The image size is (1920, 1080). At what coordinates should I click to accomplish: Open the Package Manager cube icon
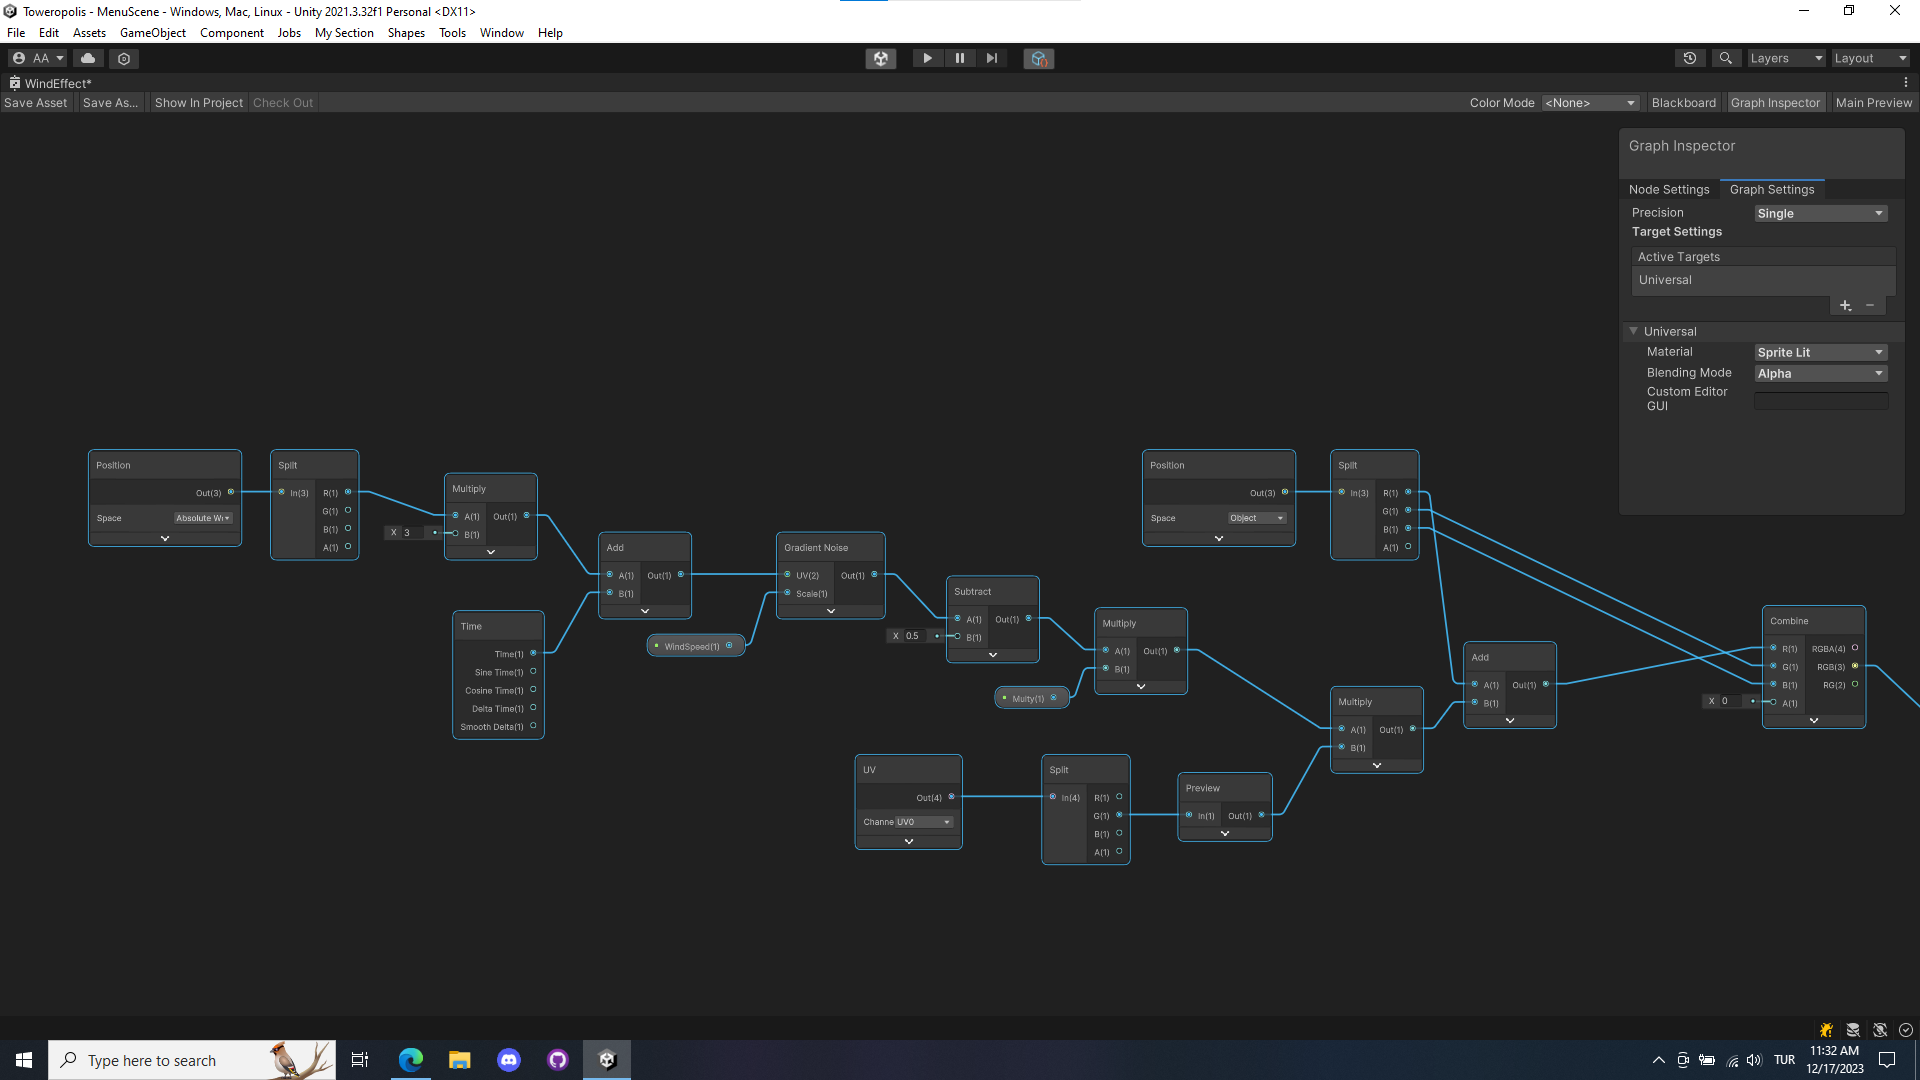[x=1038, y=58]
